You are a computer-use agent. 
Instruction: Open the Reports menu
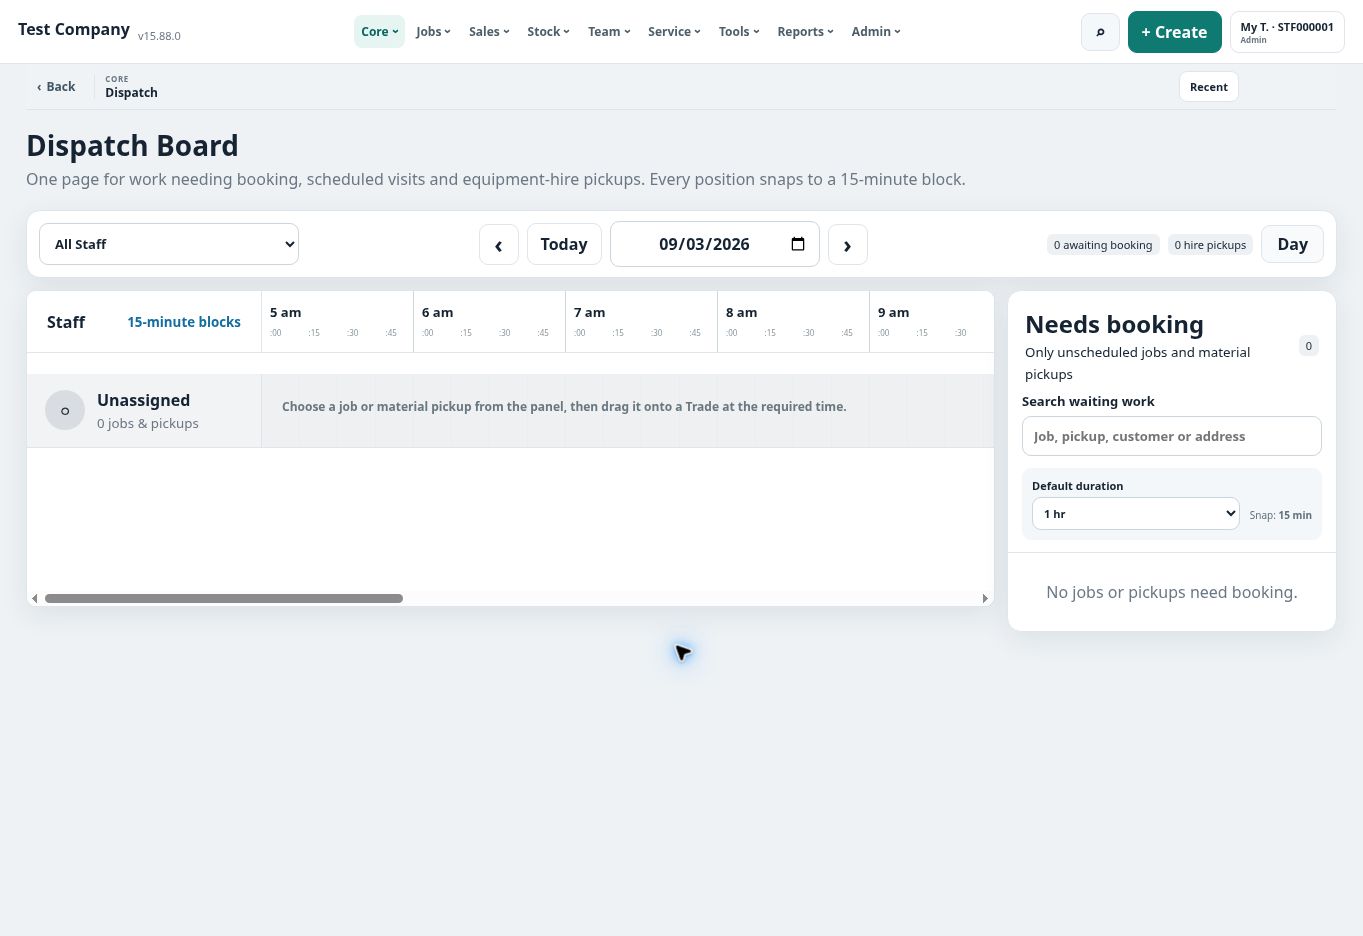(x=805, y=32)
